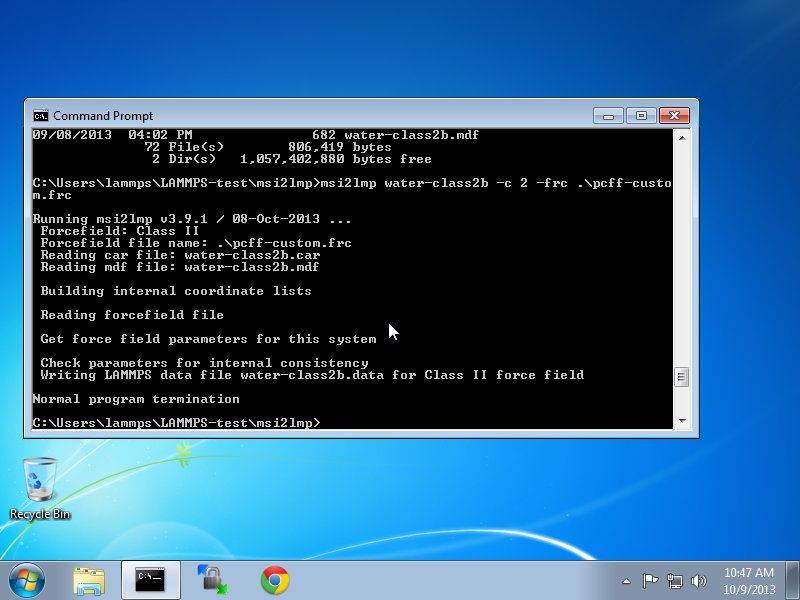Open Google Chrome from the taskbar
Image resolution: width=800 pixels, height=600 pixels.
[x=275, y=580]
